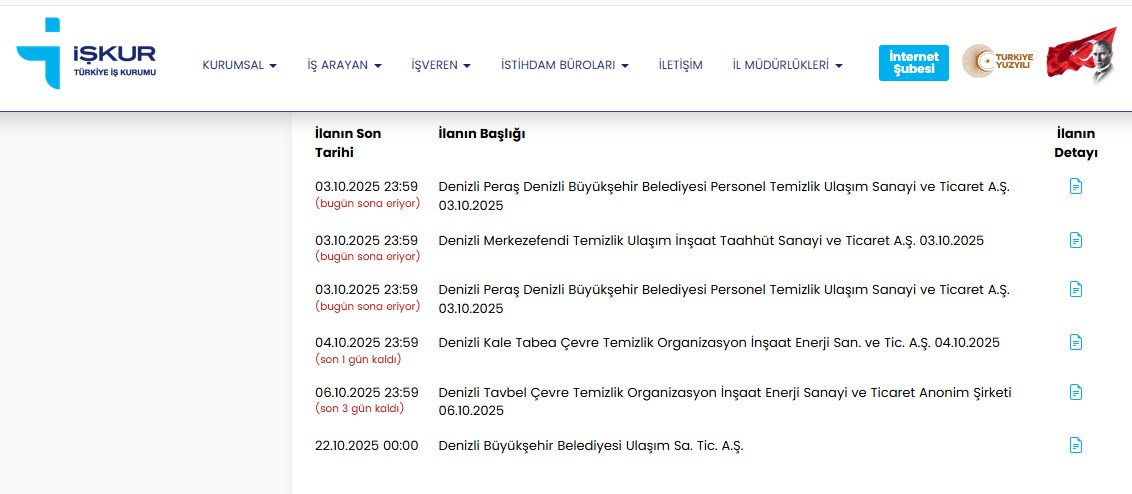Click the Turkish flag Atatürk image
Image resolution: width=1132 pixels, height=494 pixels.
coord(1081,57)
